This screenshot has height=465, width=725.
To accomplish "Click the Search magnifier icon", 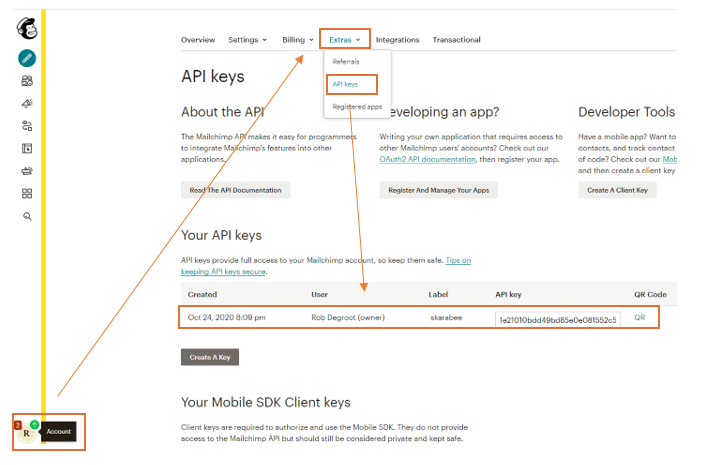I will 27,216.
